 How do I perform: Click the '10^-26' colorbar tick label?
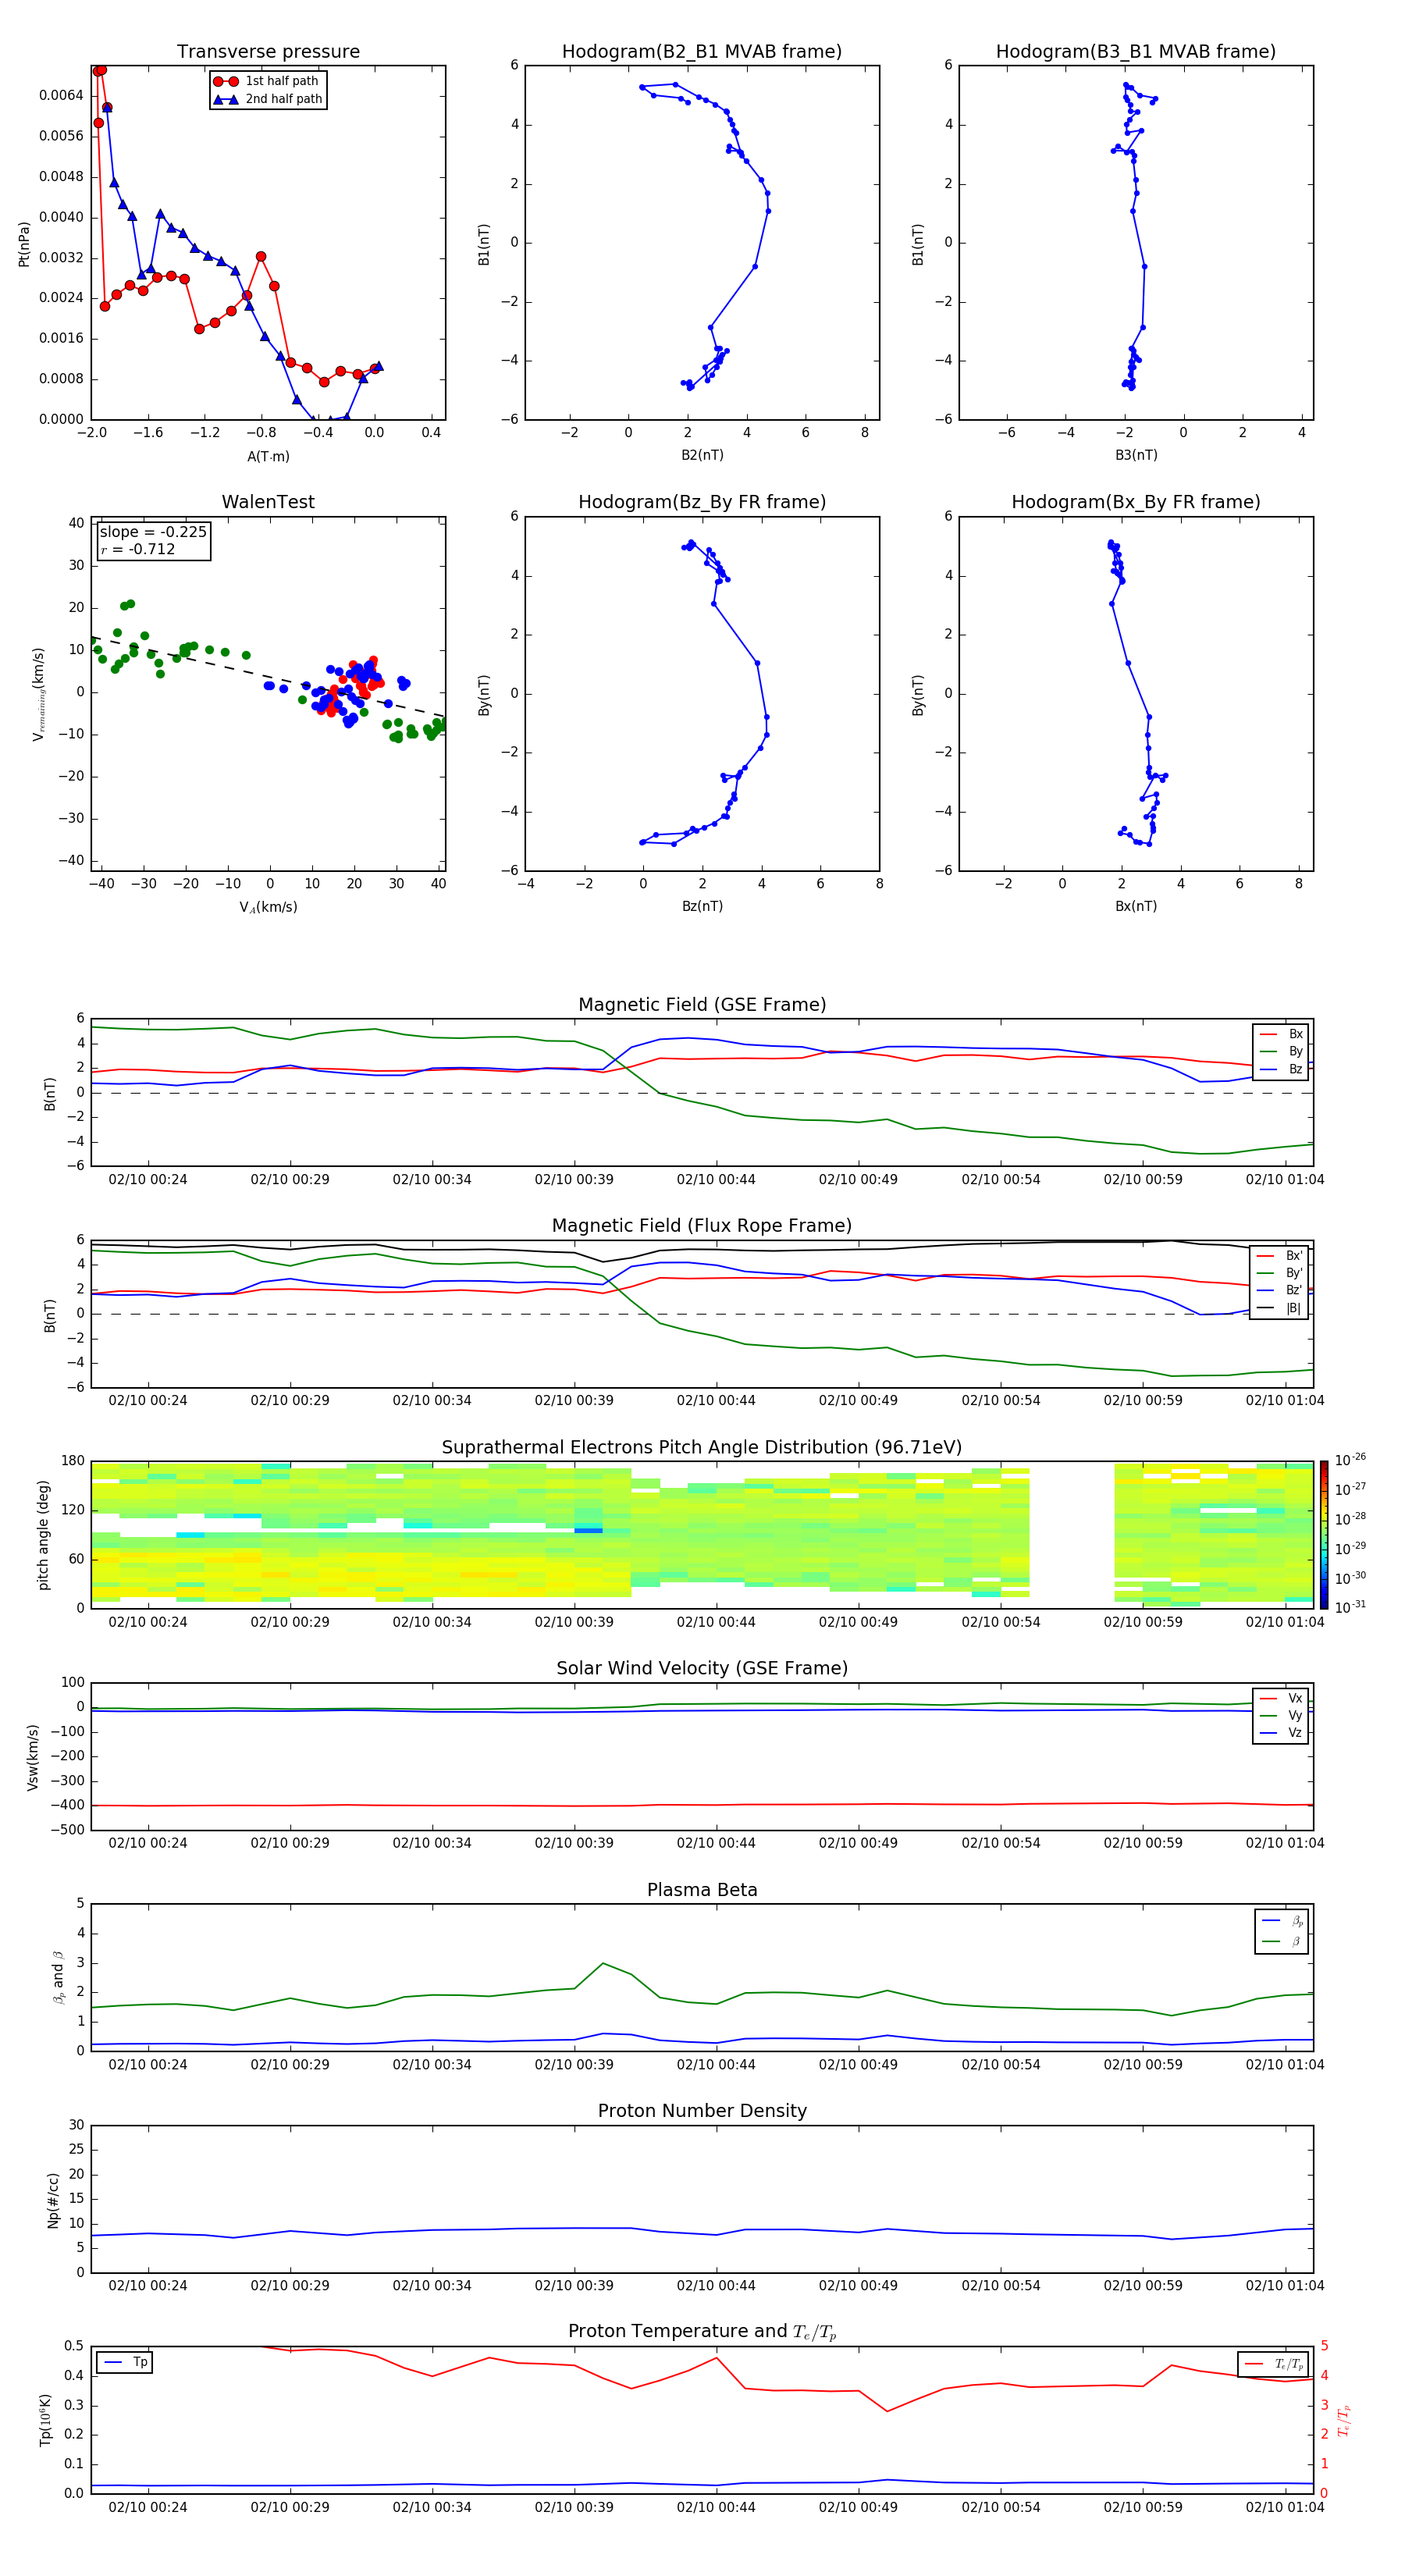[x=1350, y=1460]
